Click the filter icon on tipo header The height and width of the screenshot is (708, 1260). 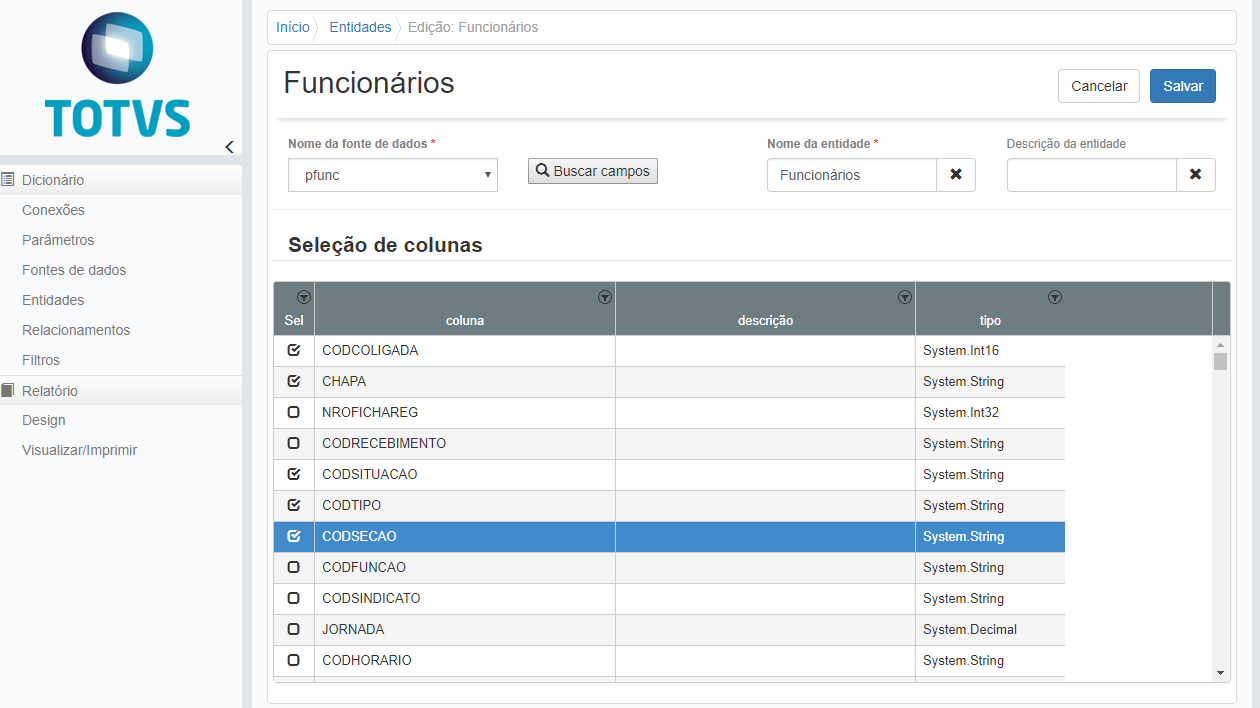click(x=1054, y=297)
